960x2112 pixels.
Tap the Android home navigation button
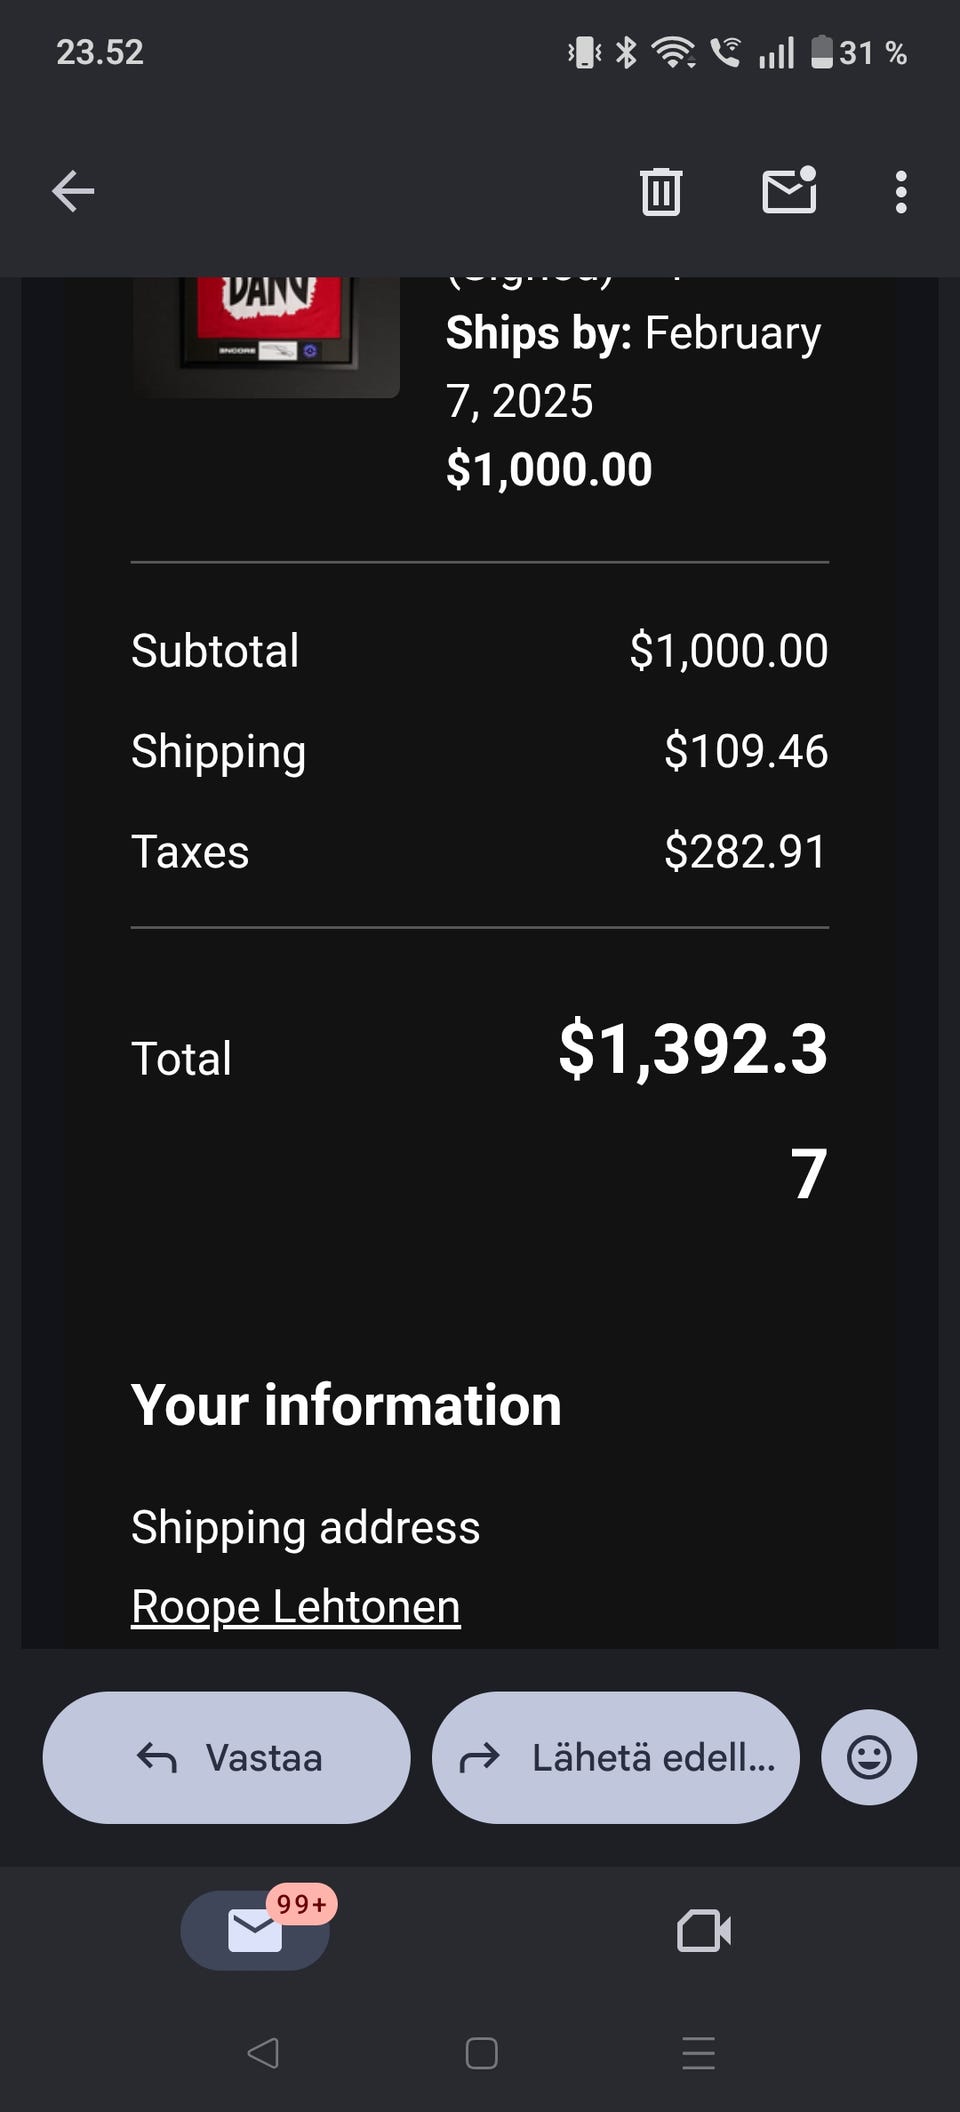click(x=481, y=2053)
